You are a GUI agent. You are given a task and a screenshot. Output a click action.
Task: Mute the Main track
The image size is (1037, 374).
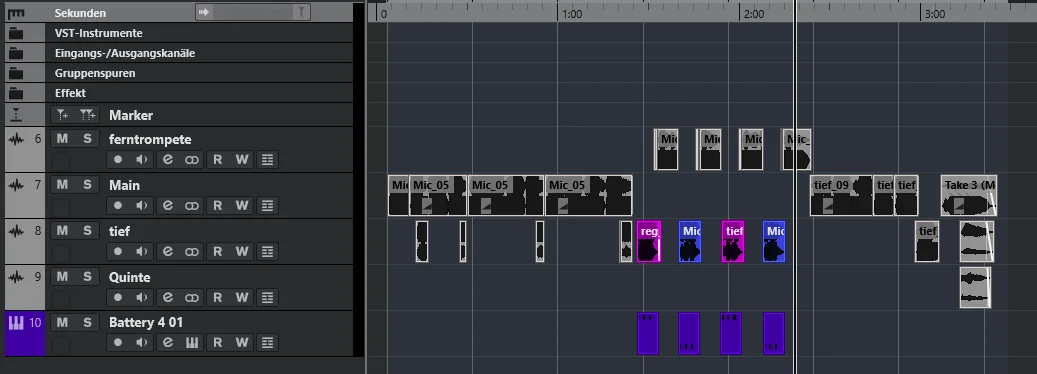(x=62, y=184)
